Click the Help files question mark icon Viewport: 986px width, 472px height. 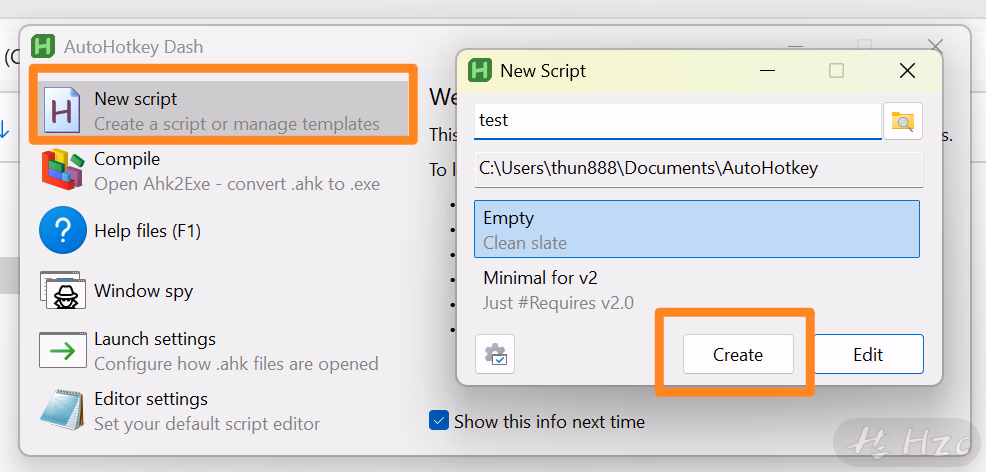(x=63, y=230)
